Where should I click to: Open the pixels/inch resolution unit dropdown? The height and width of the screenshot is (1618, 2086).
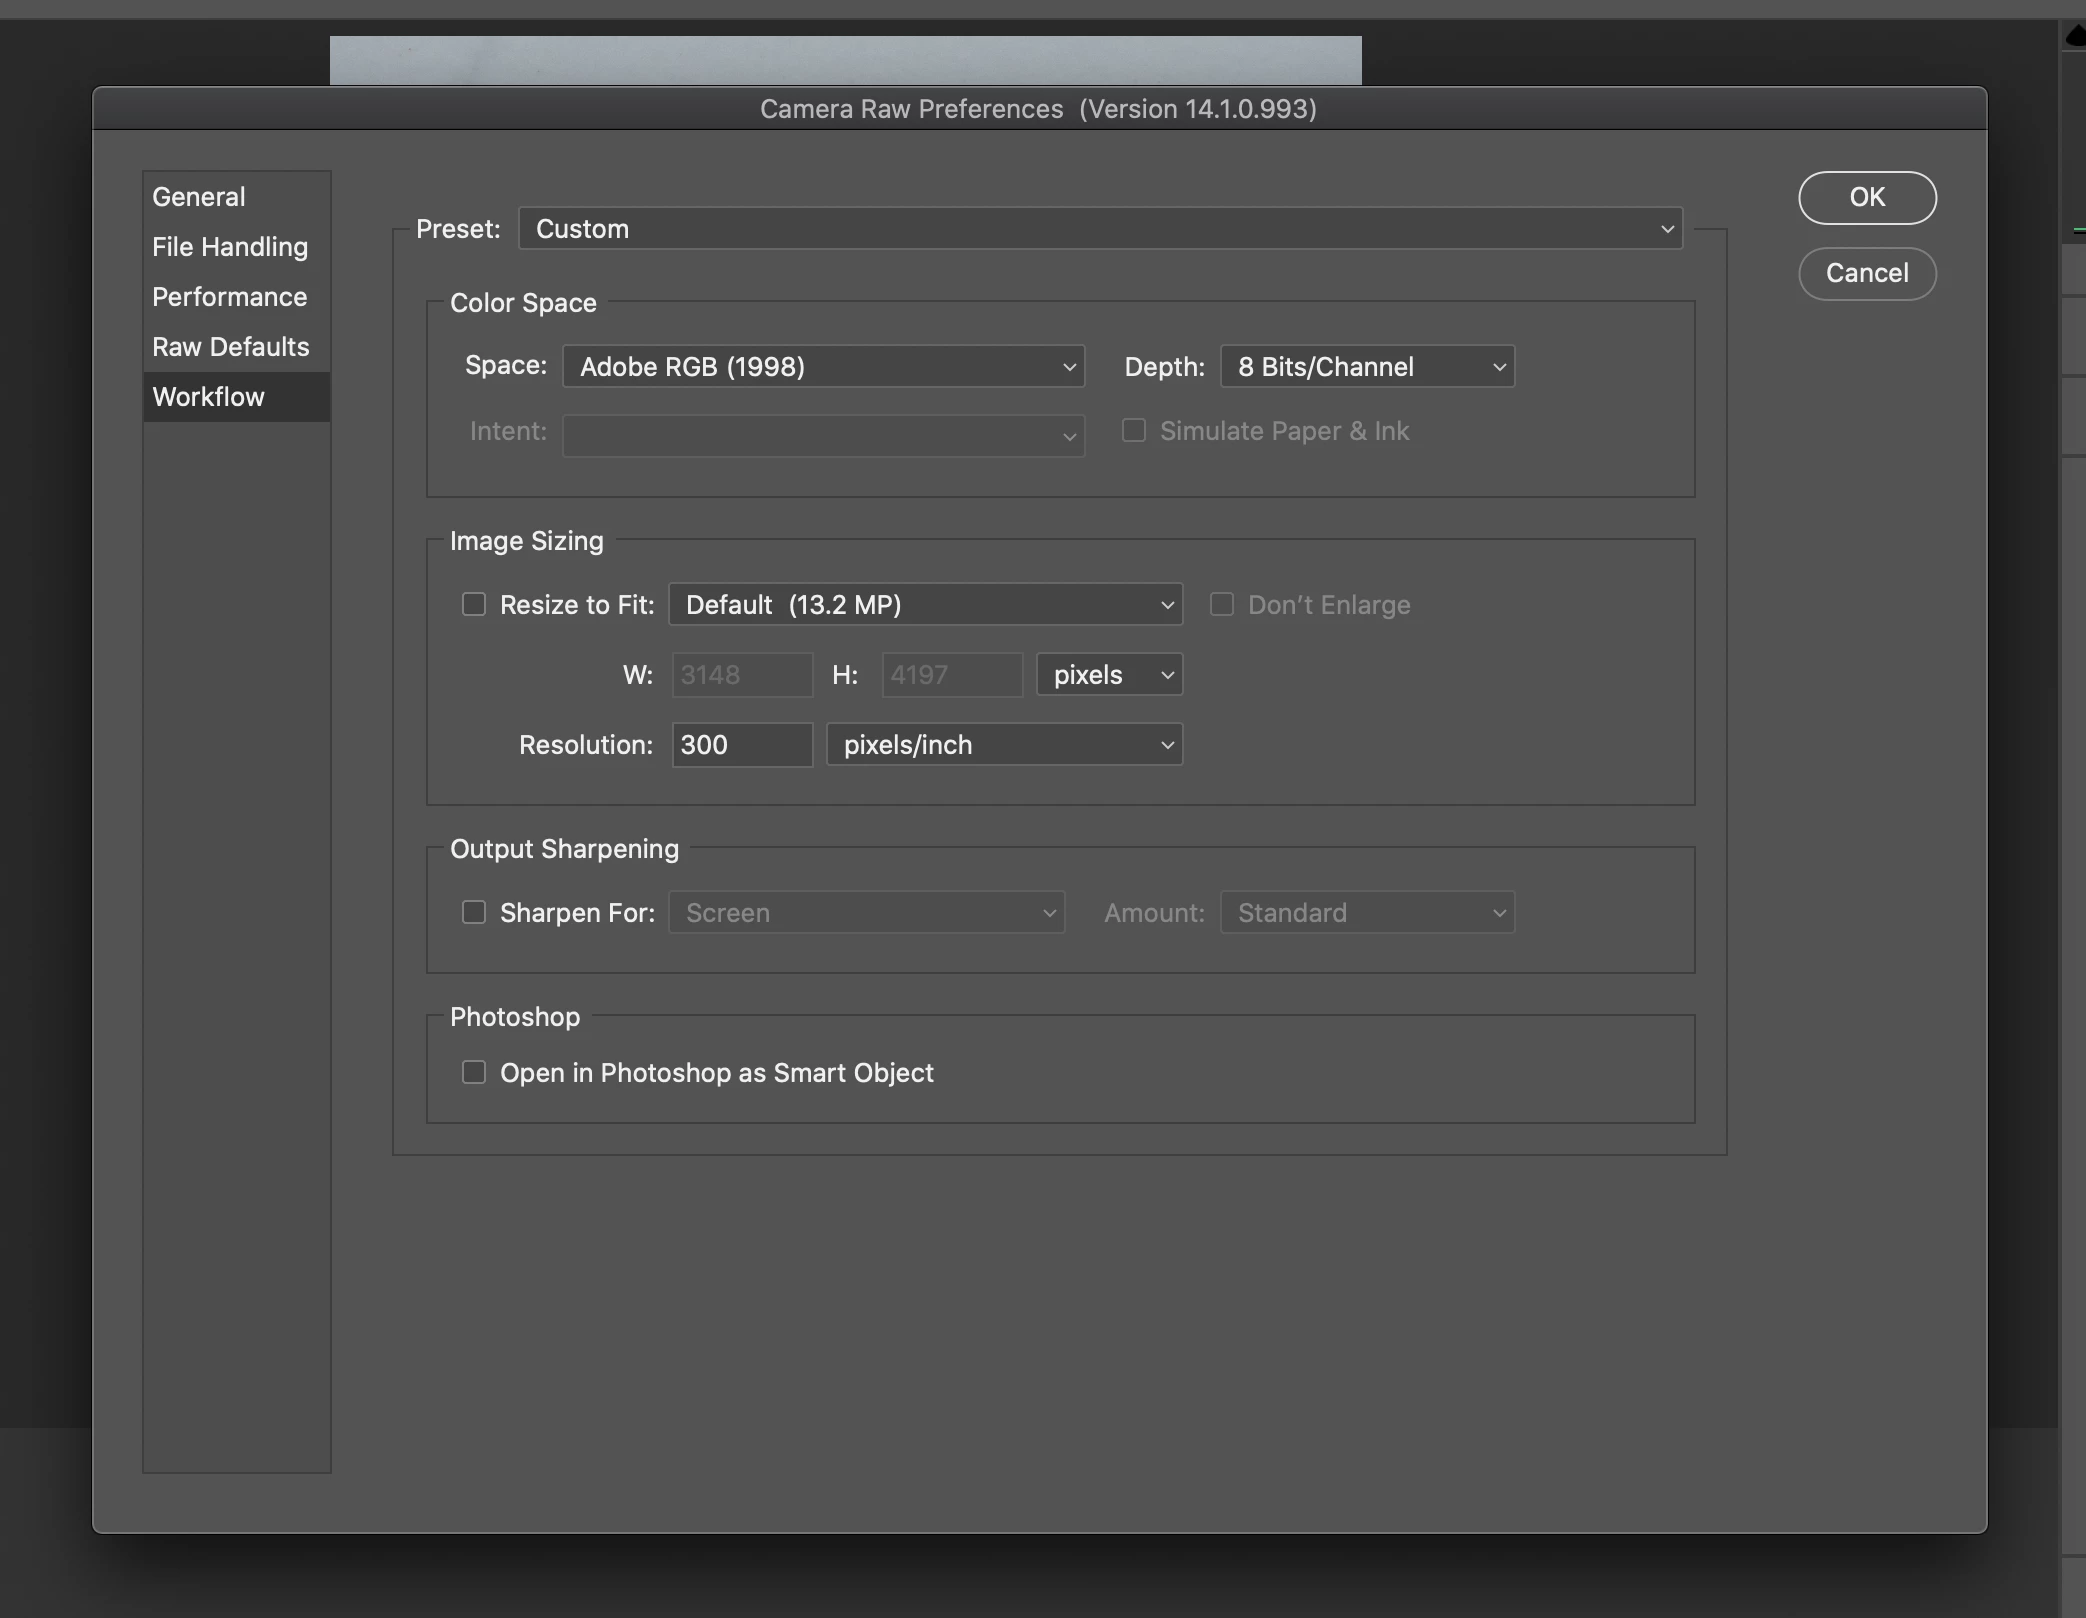1004,745
